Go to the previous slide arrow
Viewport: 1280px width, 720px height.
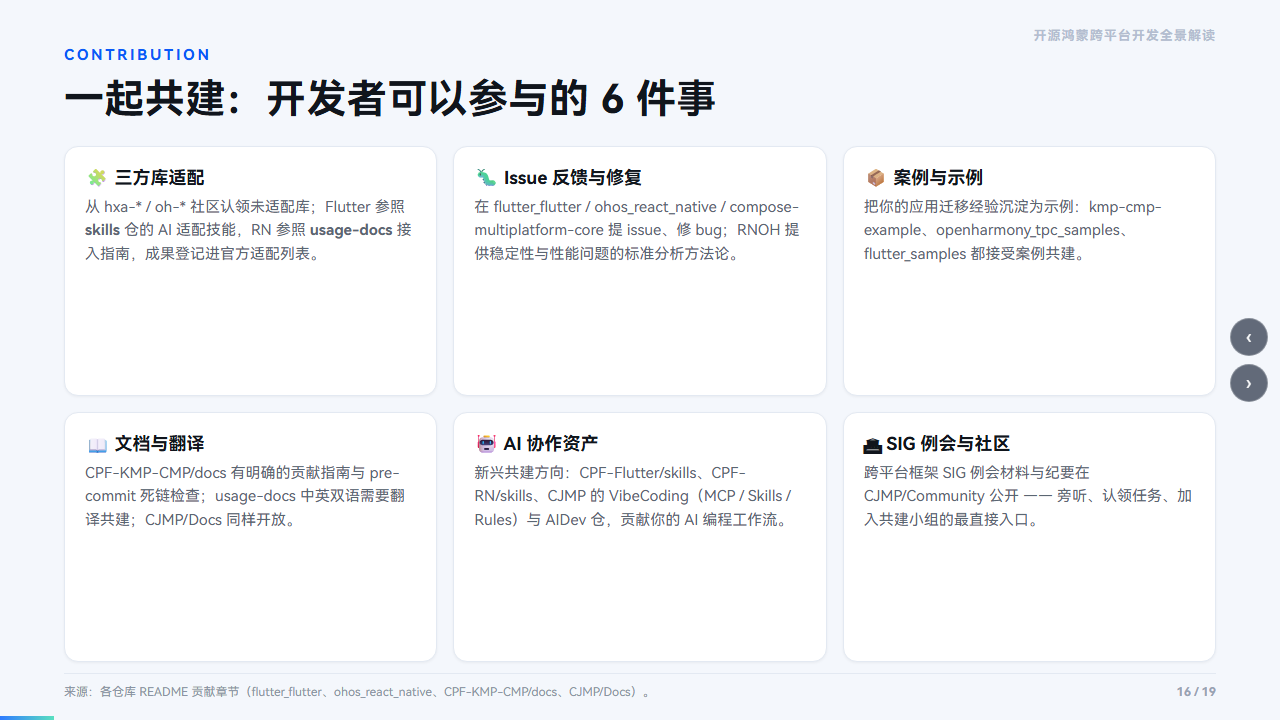pyautogui.click(x=1249, y=337)
